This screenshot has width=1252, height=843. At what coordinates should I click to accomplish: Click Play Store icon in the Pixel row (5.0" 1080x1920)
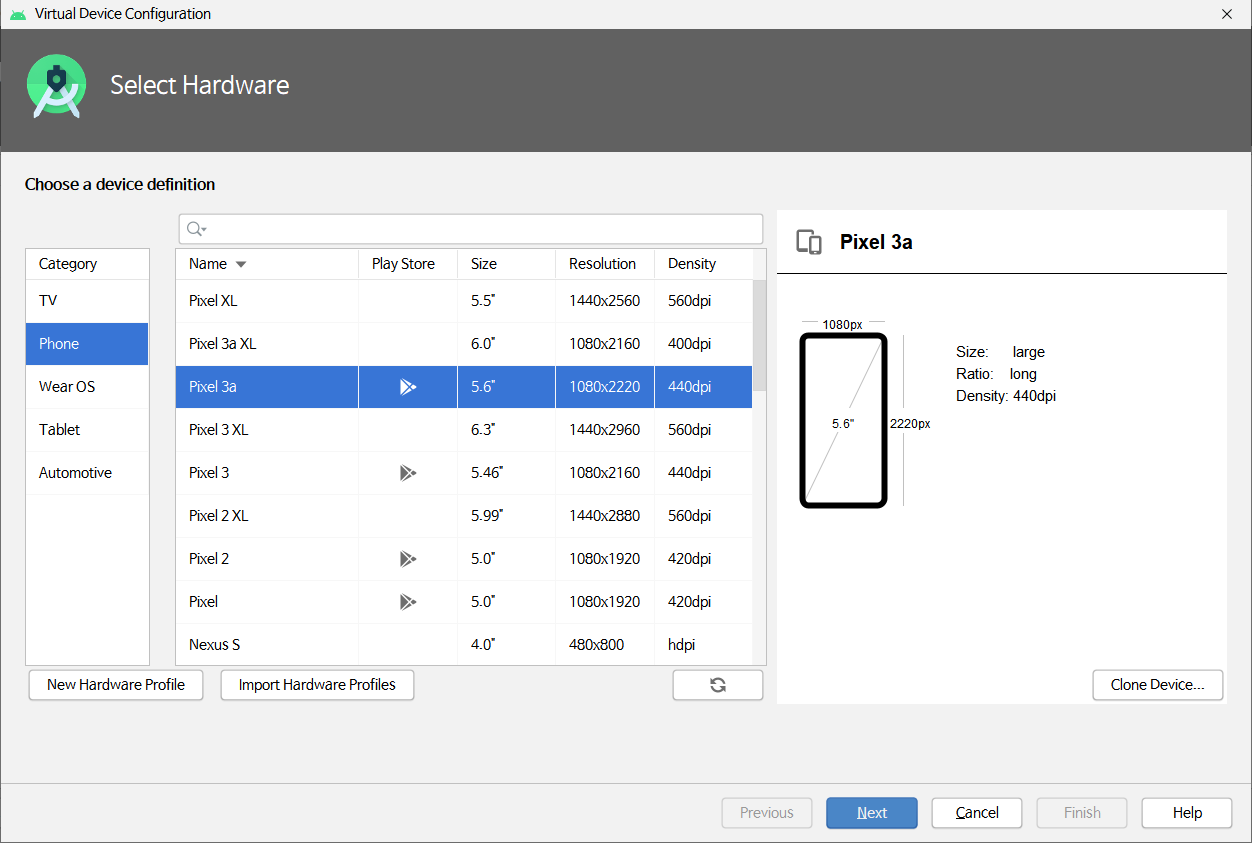tap(407, 602)
